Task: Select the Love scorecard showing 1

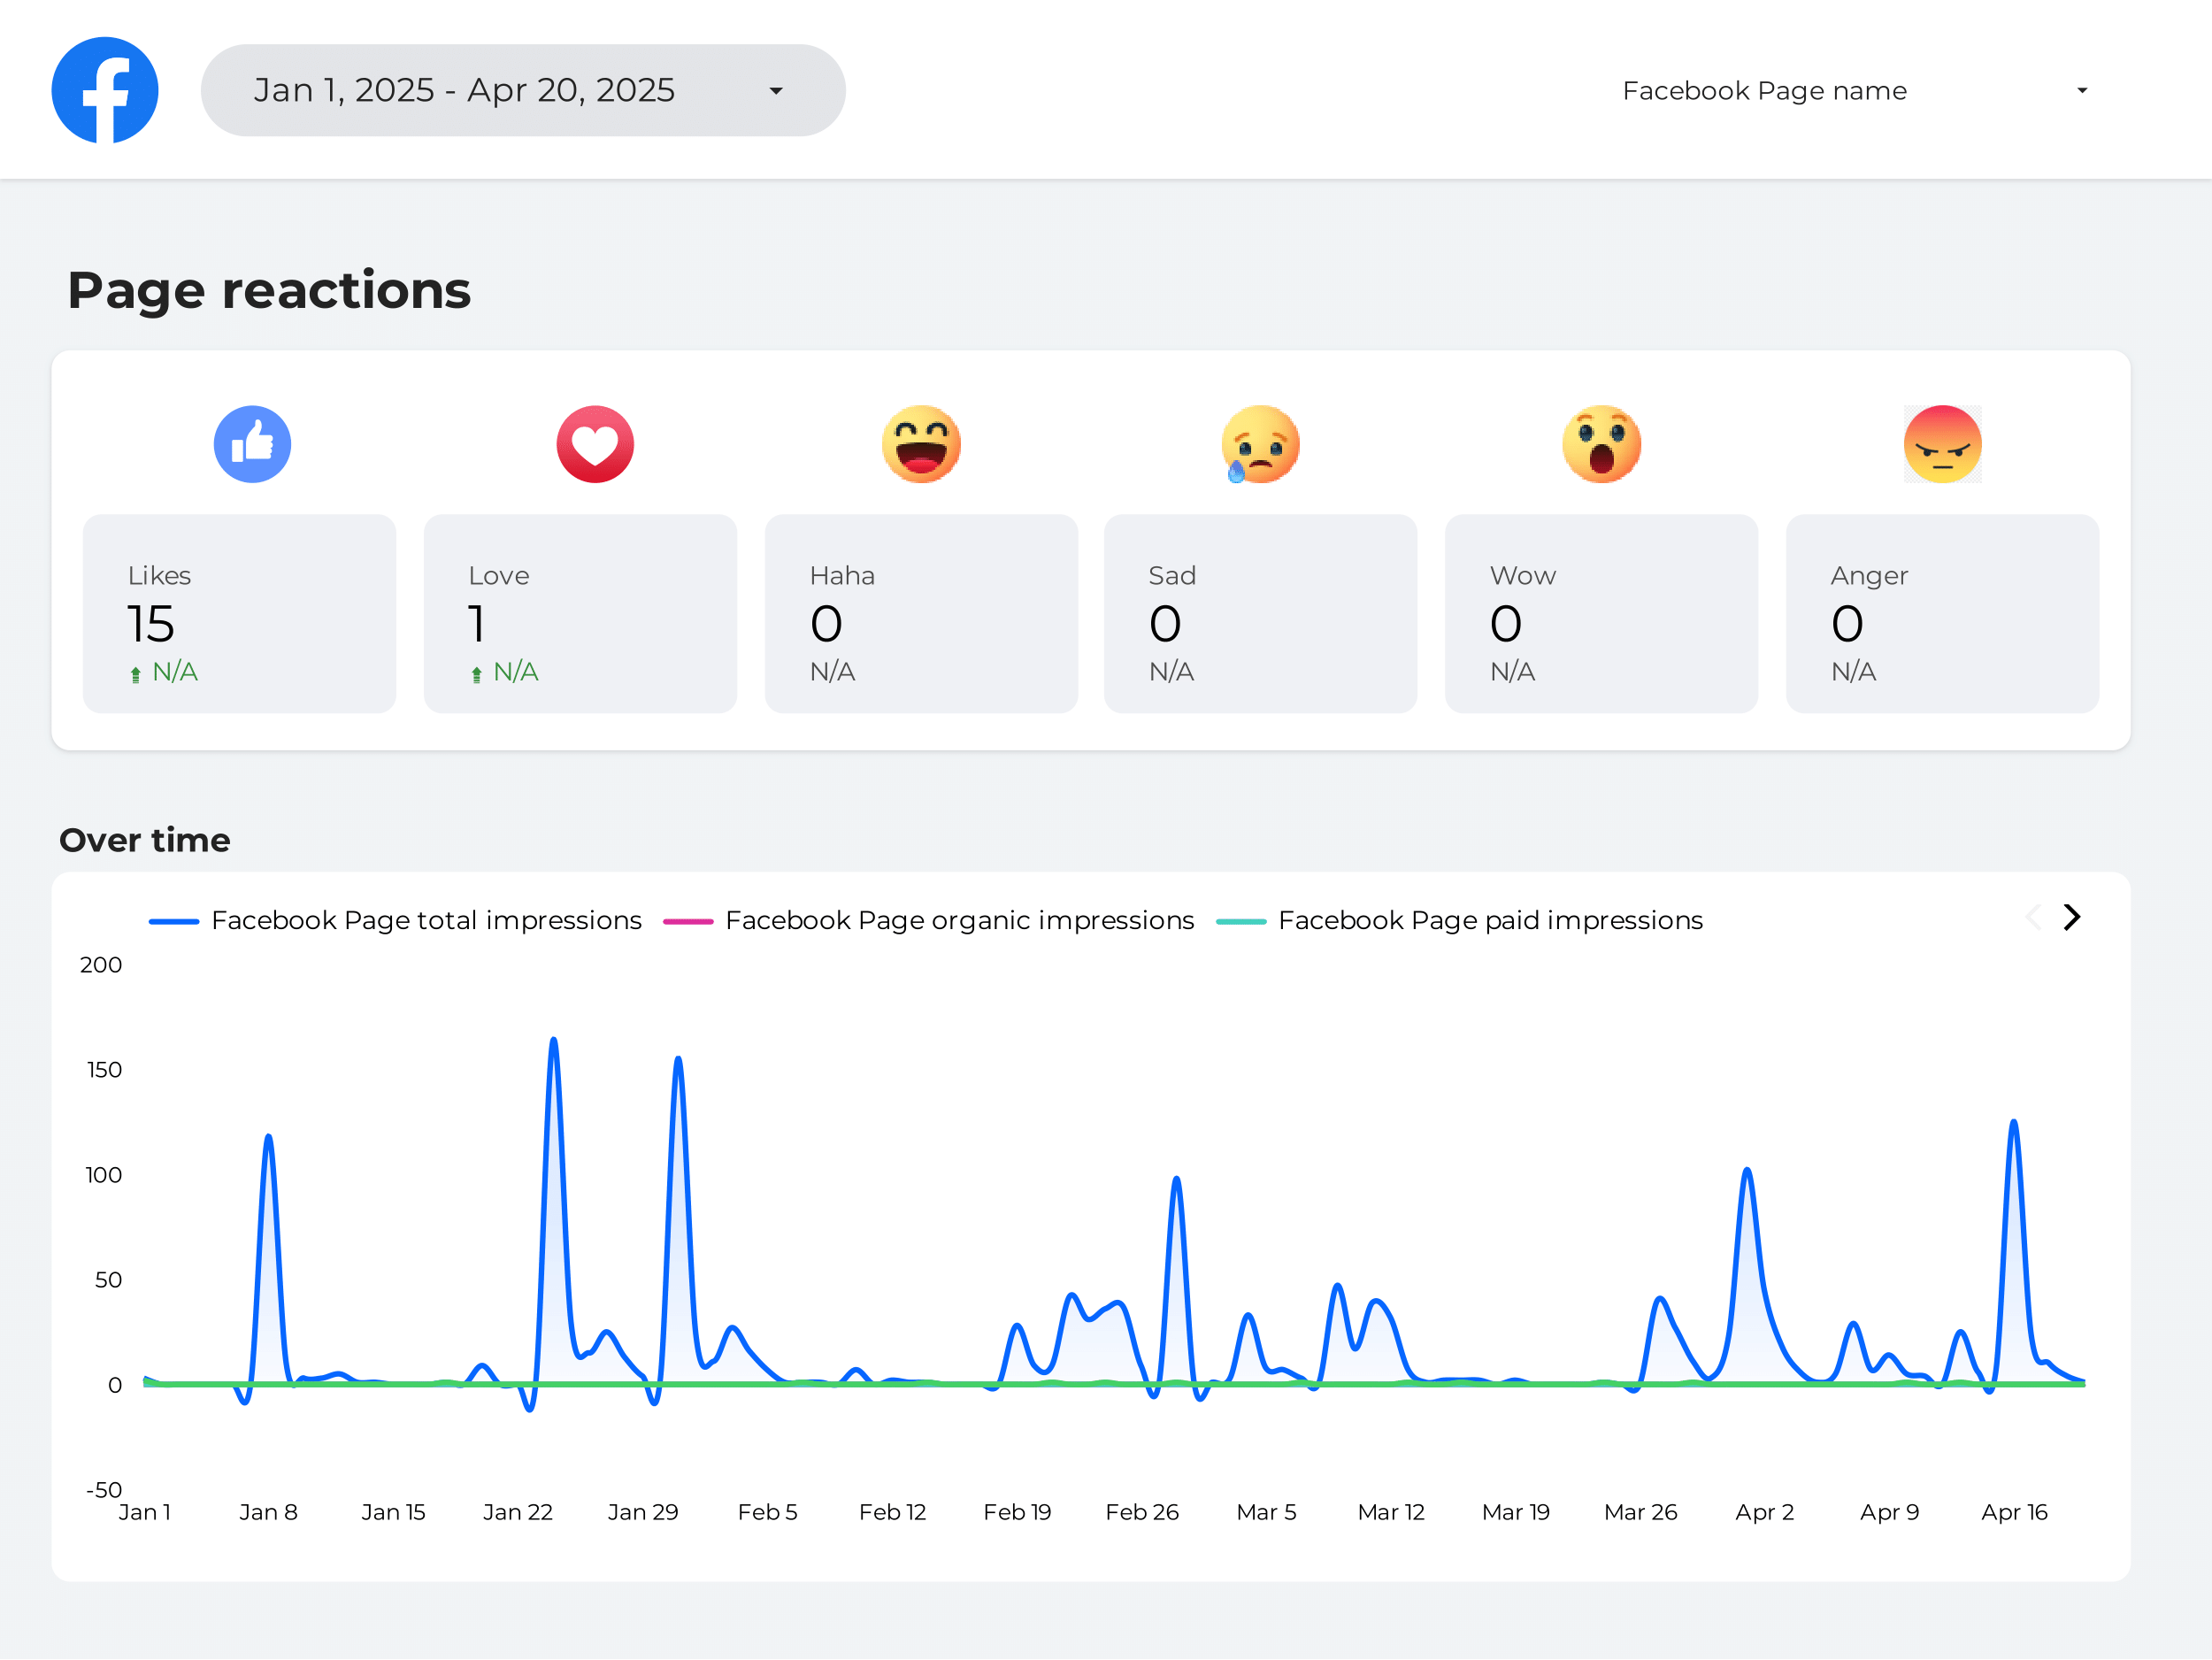Action: (580, 613)
